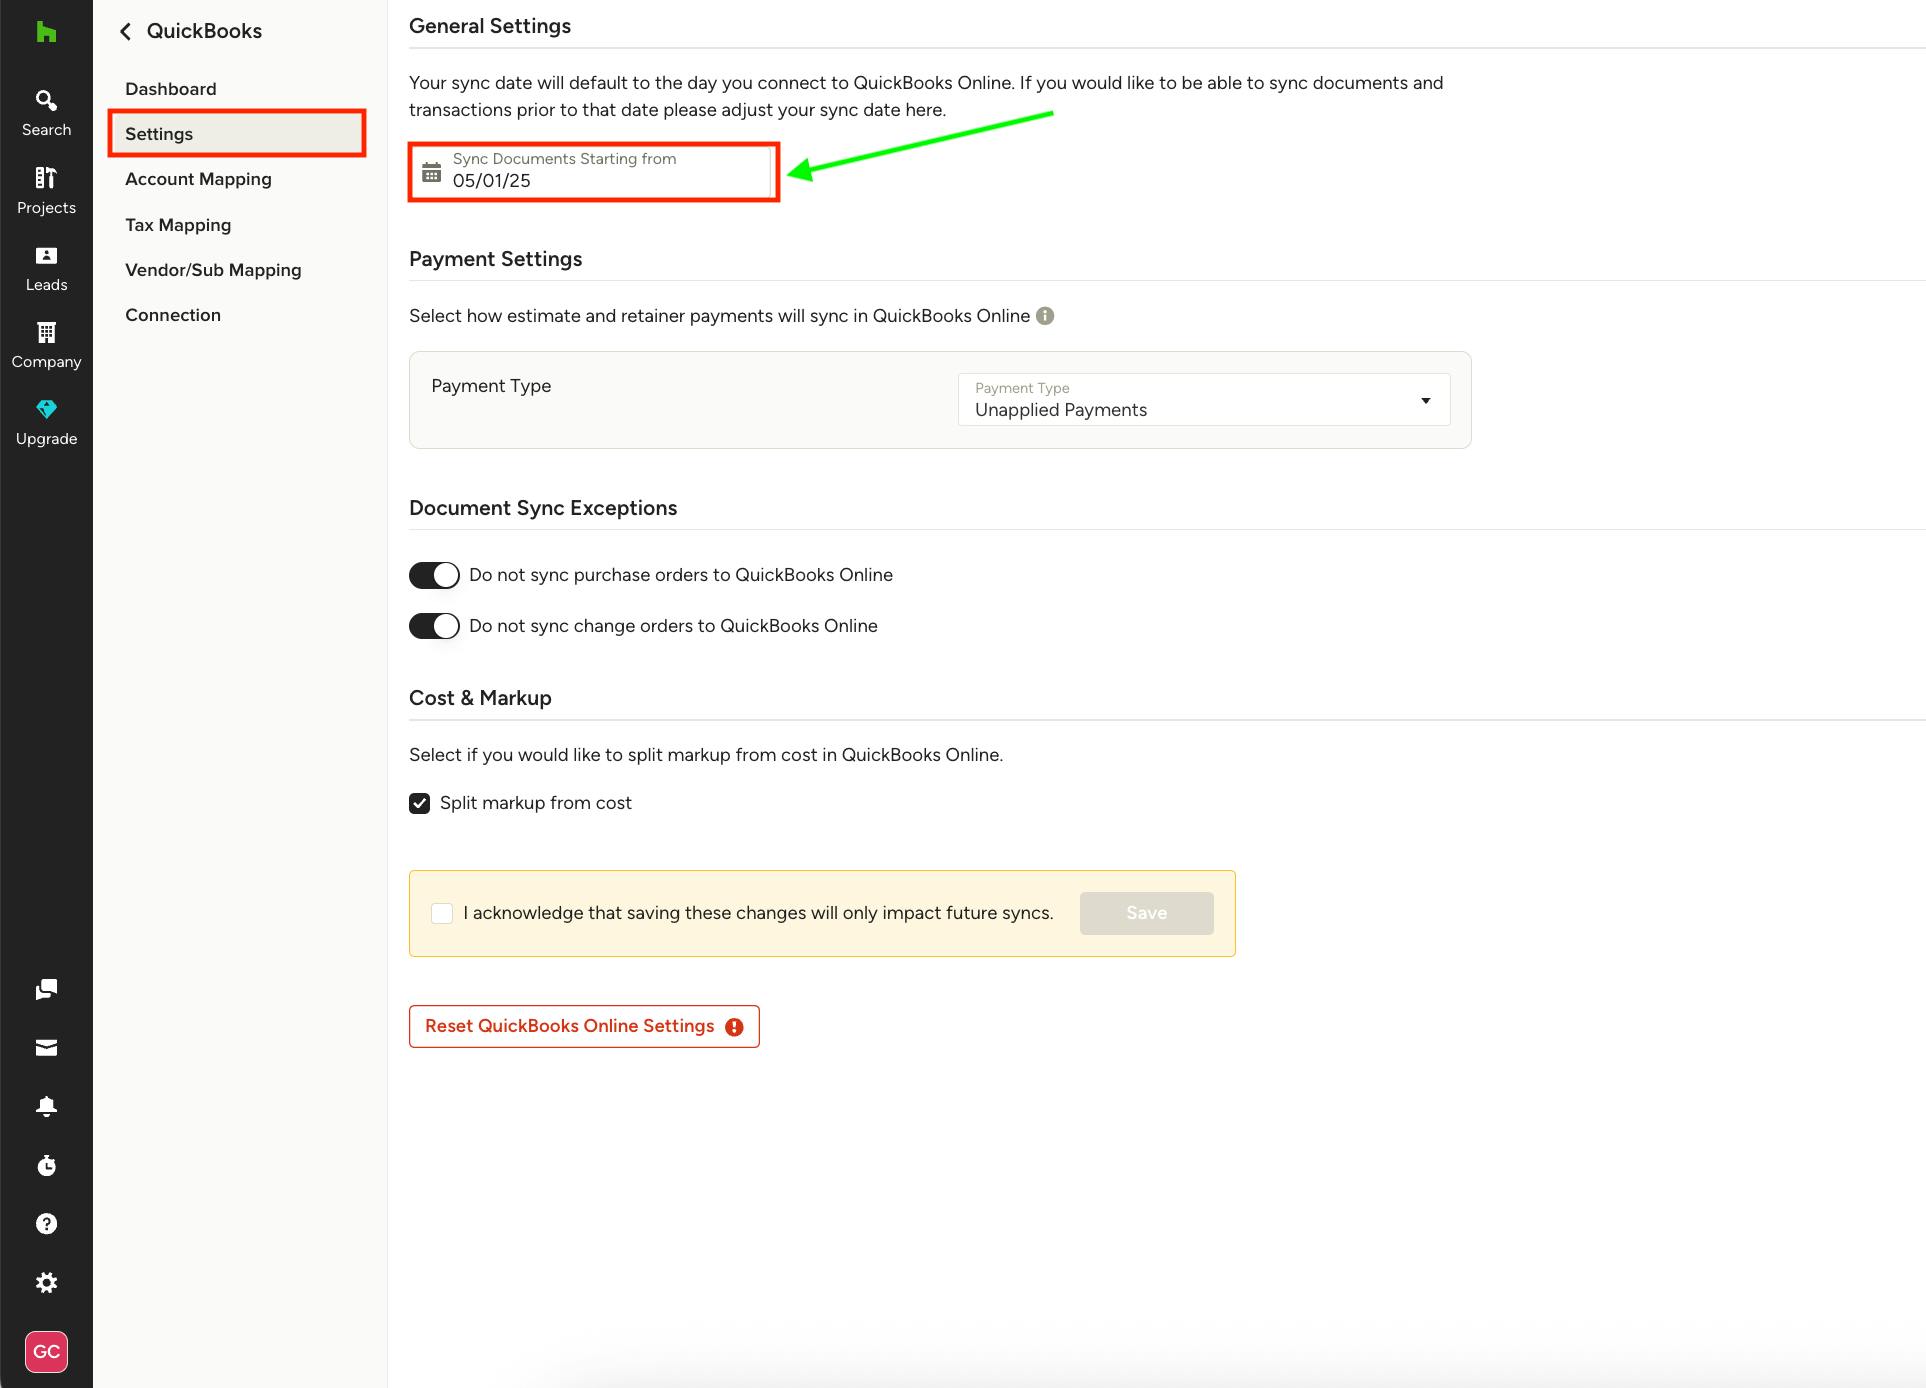Click the 'Document Sync Exceptions' heading
Screen dimensions: 1926x1388
(x=543, y=508)
